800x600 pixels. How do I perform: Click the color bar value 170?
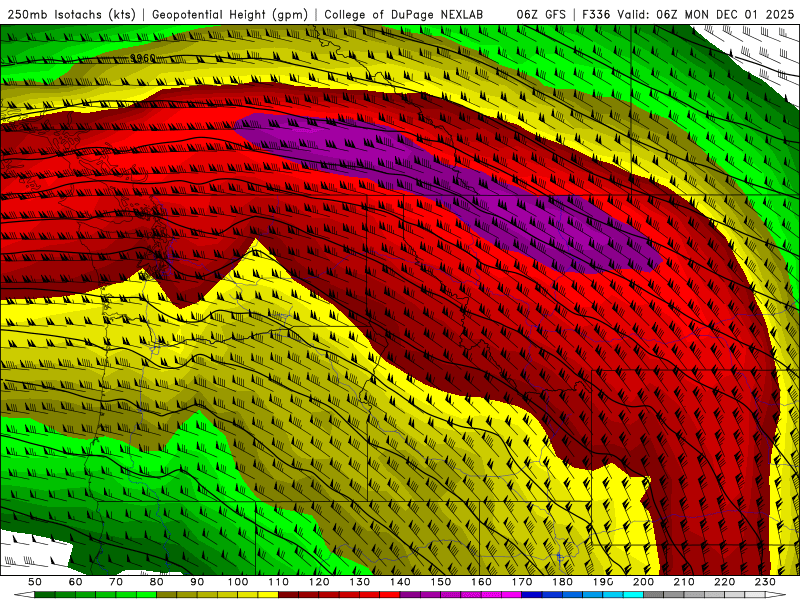[522, 582]
